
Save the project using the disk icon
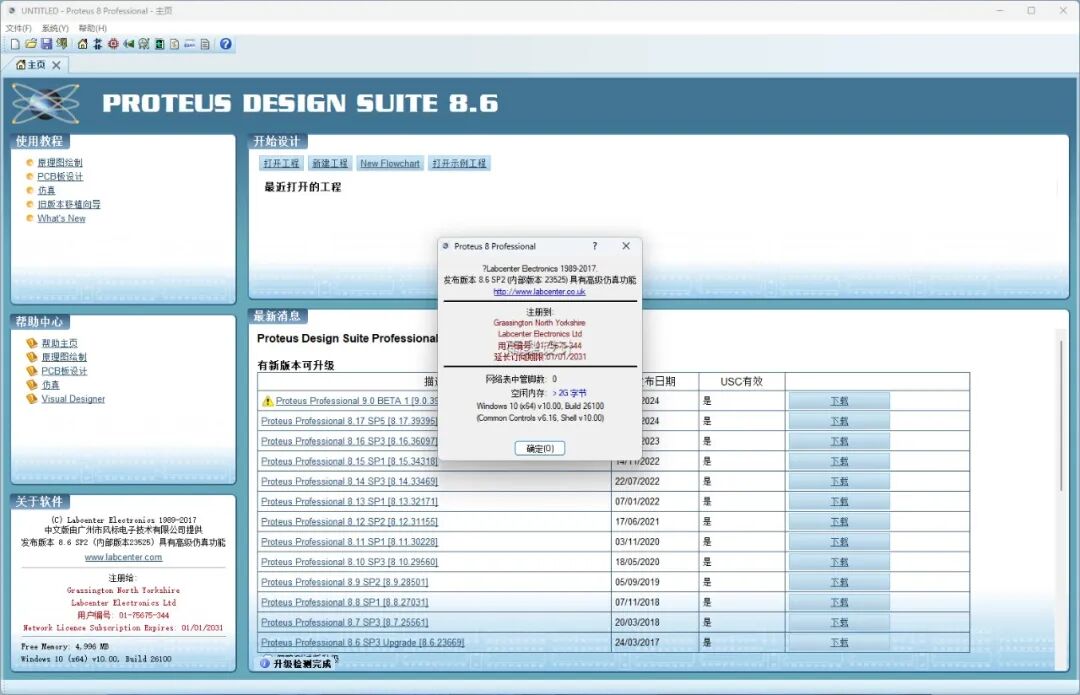tap(46, 44)
